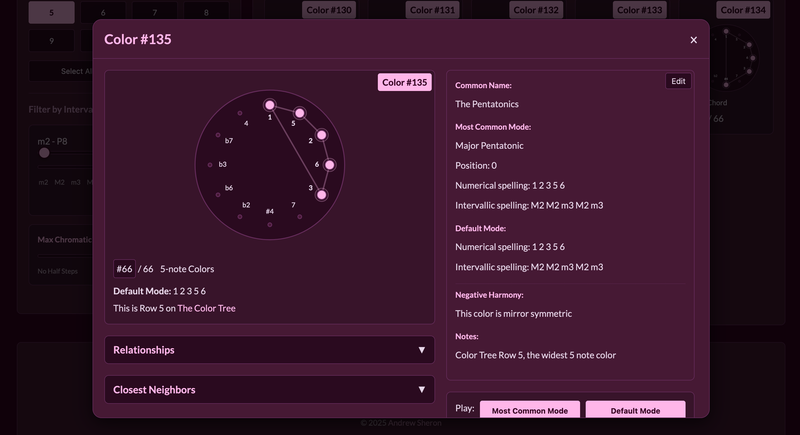Open the Color #134 card in background
Screen dimensions: 800x435
tap(743, 10)
